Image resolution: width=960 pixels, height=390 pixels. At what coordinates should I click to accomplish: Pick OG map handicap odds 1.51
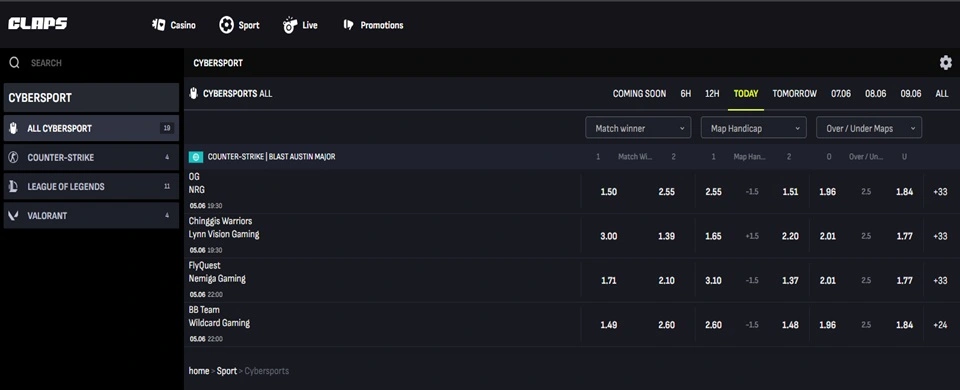790,192
